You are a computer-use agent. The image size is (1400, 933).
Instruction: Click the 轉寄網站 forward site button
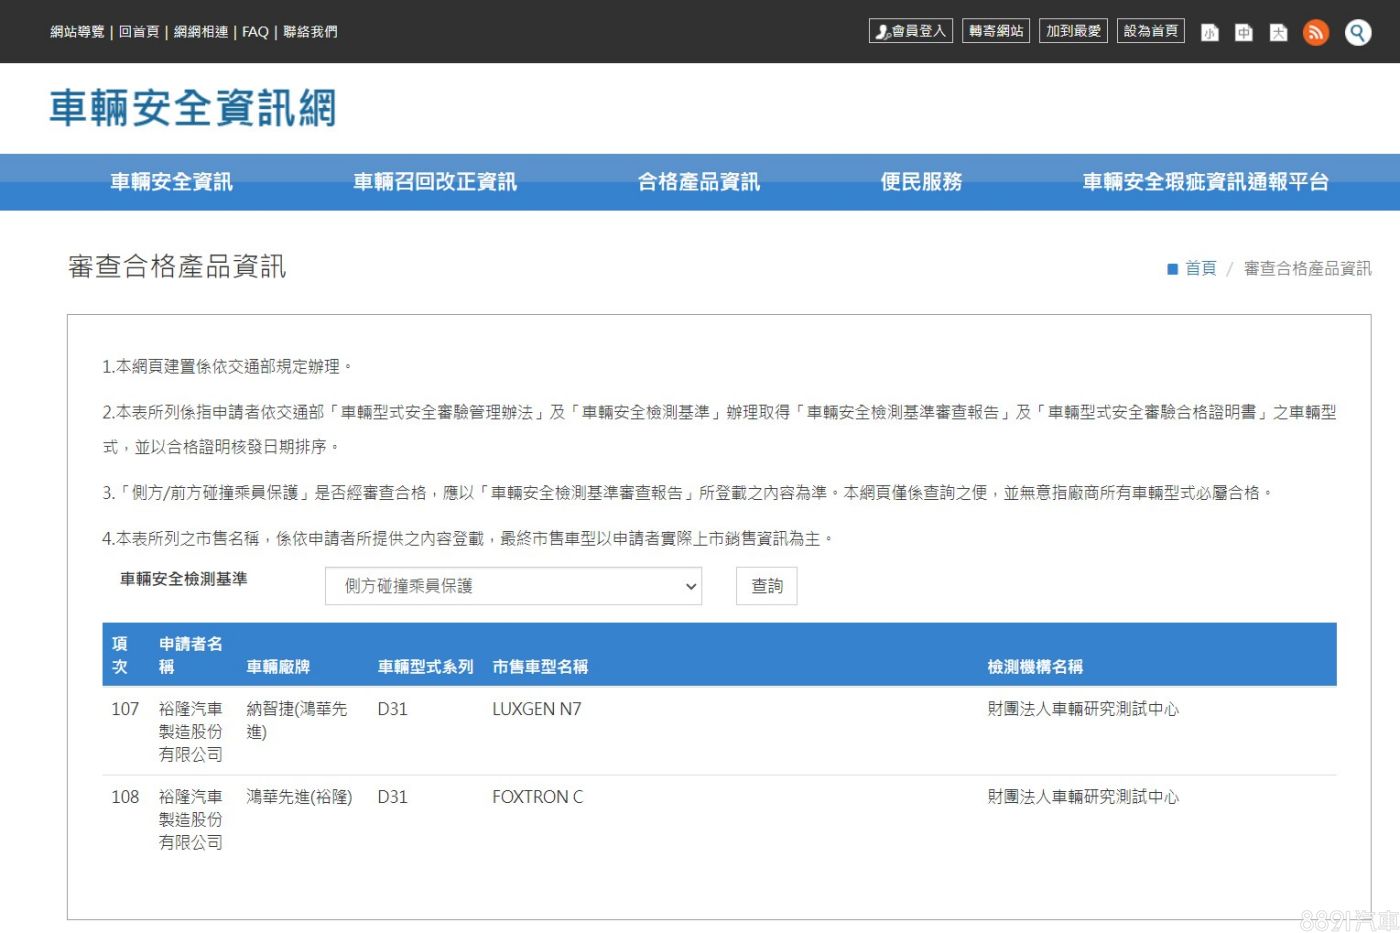coord(996,31)
